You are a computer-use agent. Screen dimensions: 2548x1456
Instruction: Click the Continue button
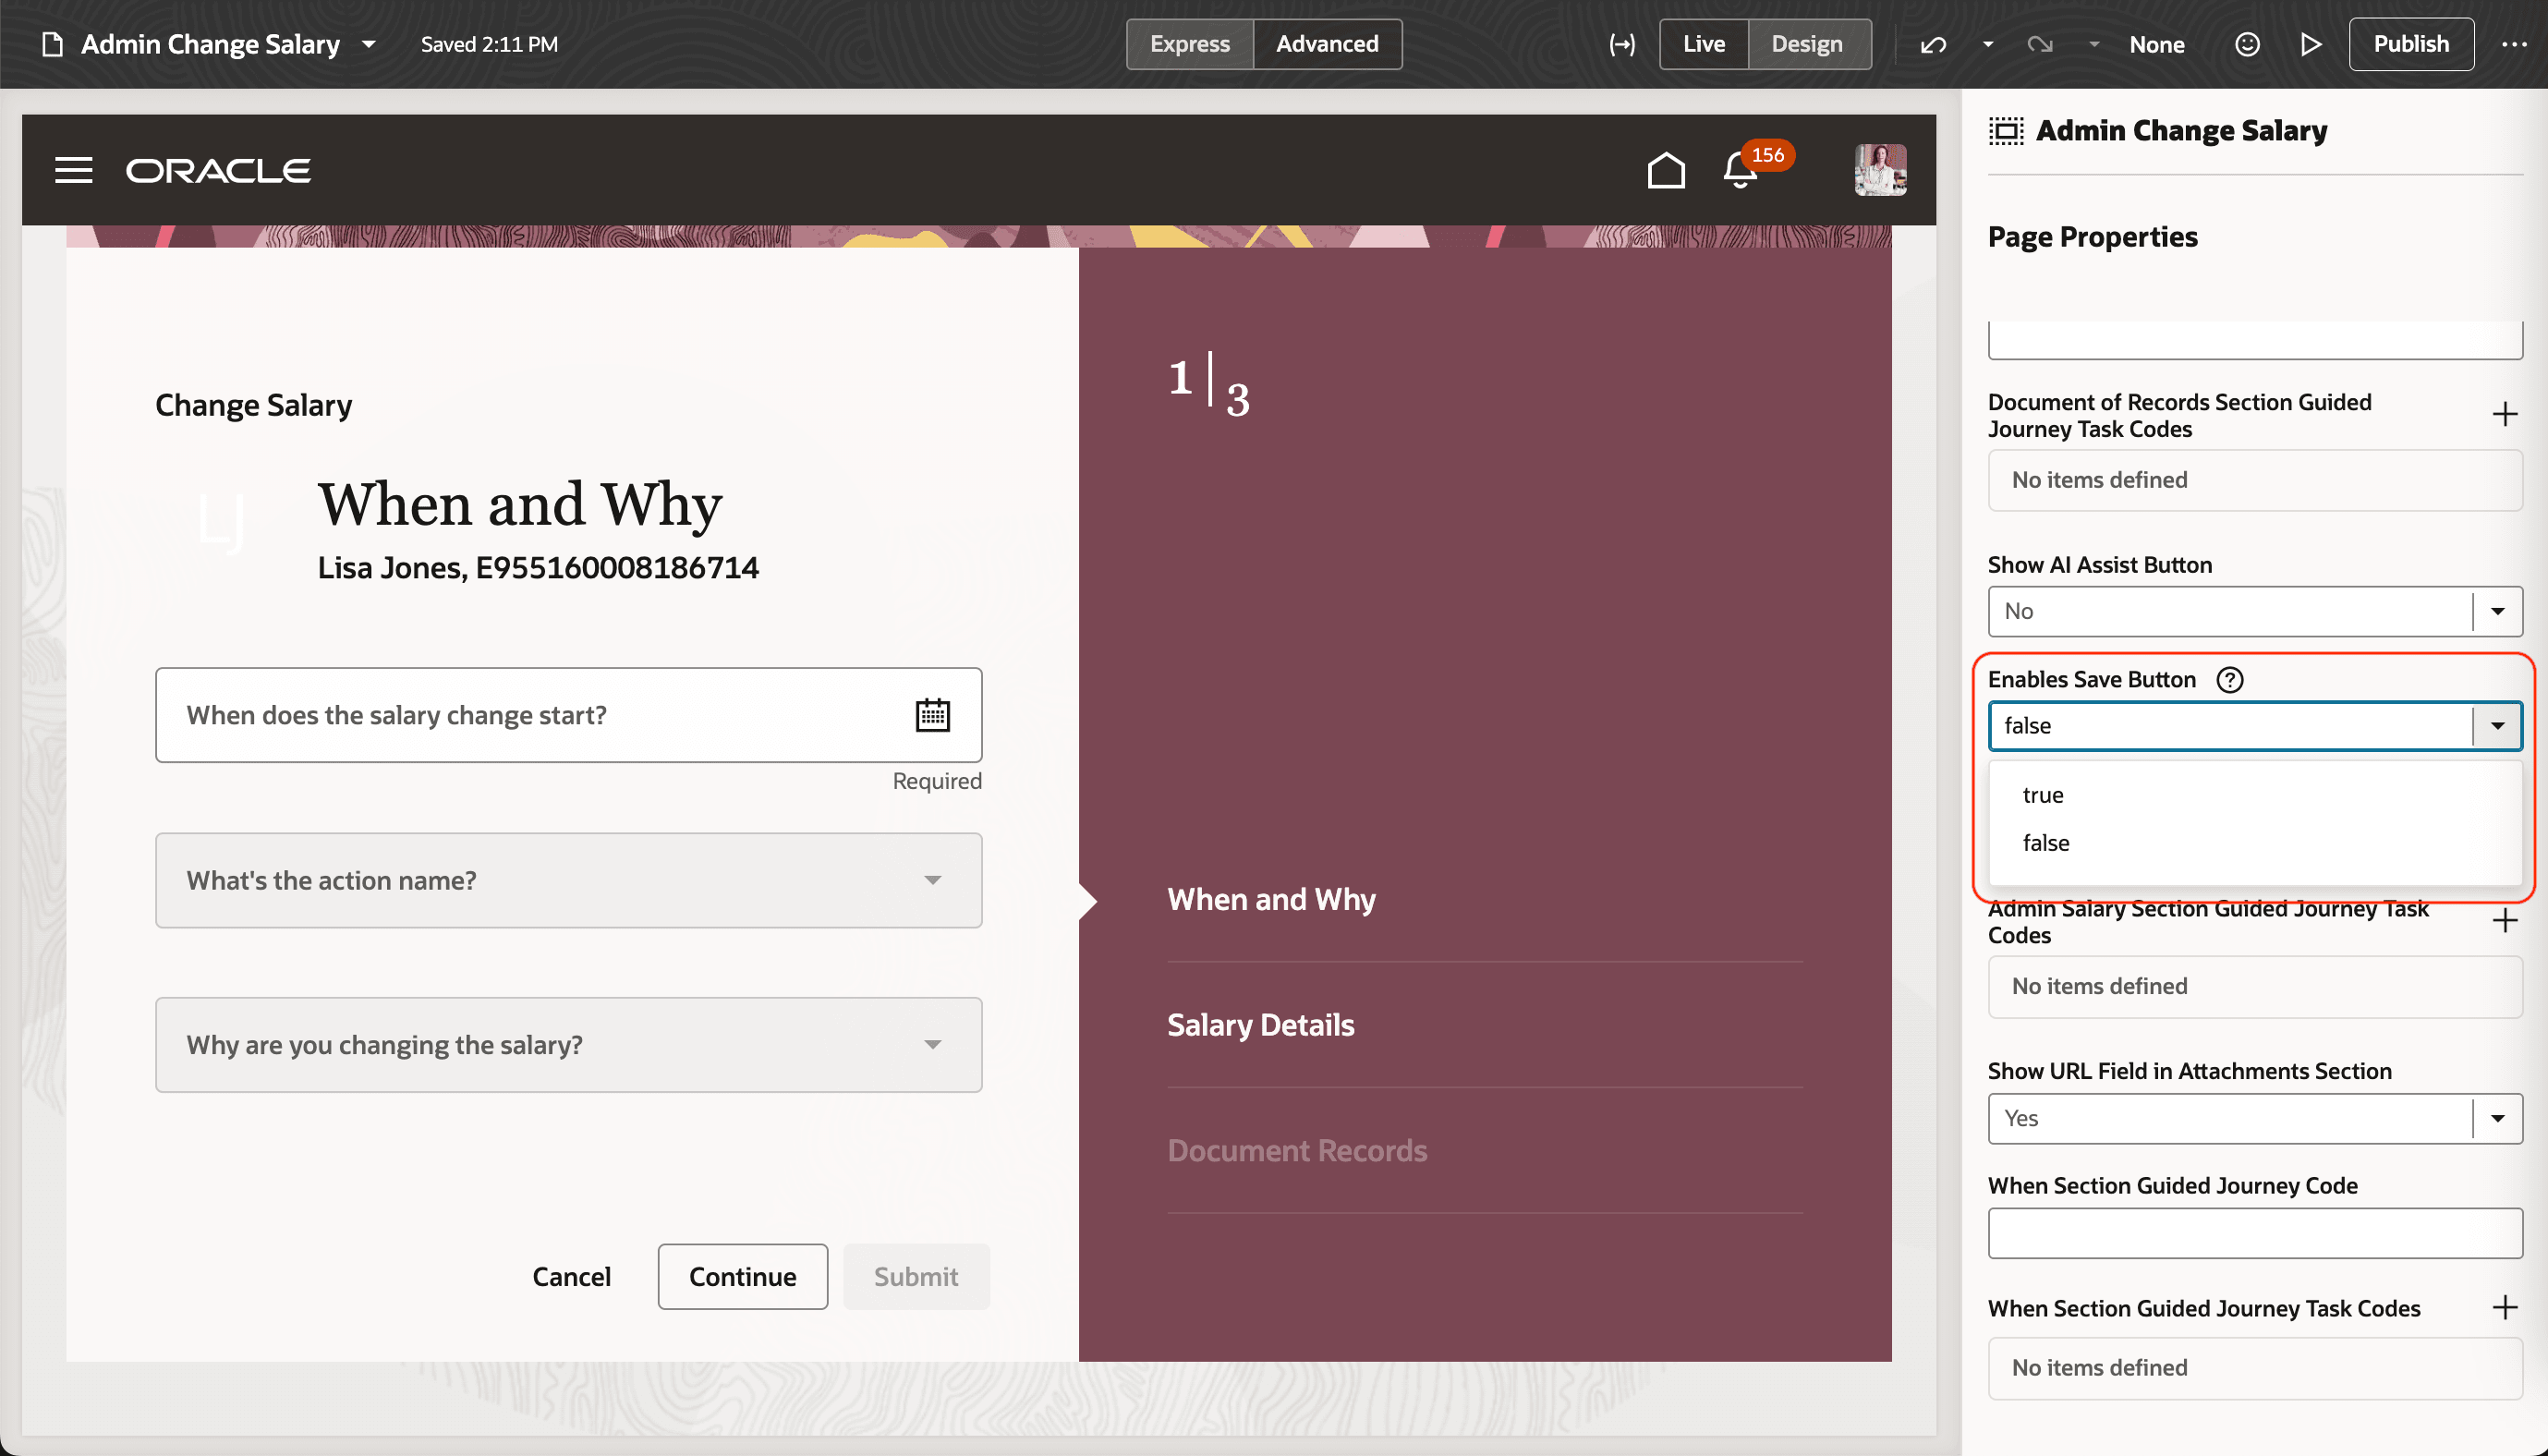[742, 1276]
